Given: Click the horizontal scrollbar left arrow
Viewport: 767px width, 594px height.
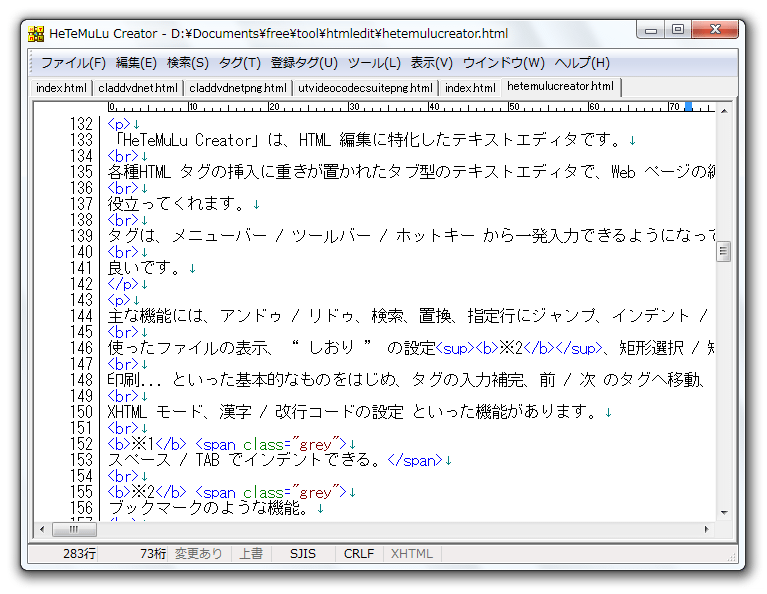Looking at the screenshot, I should [42, 529].
